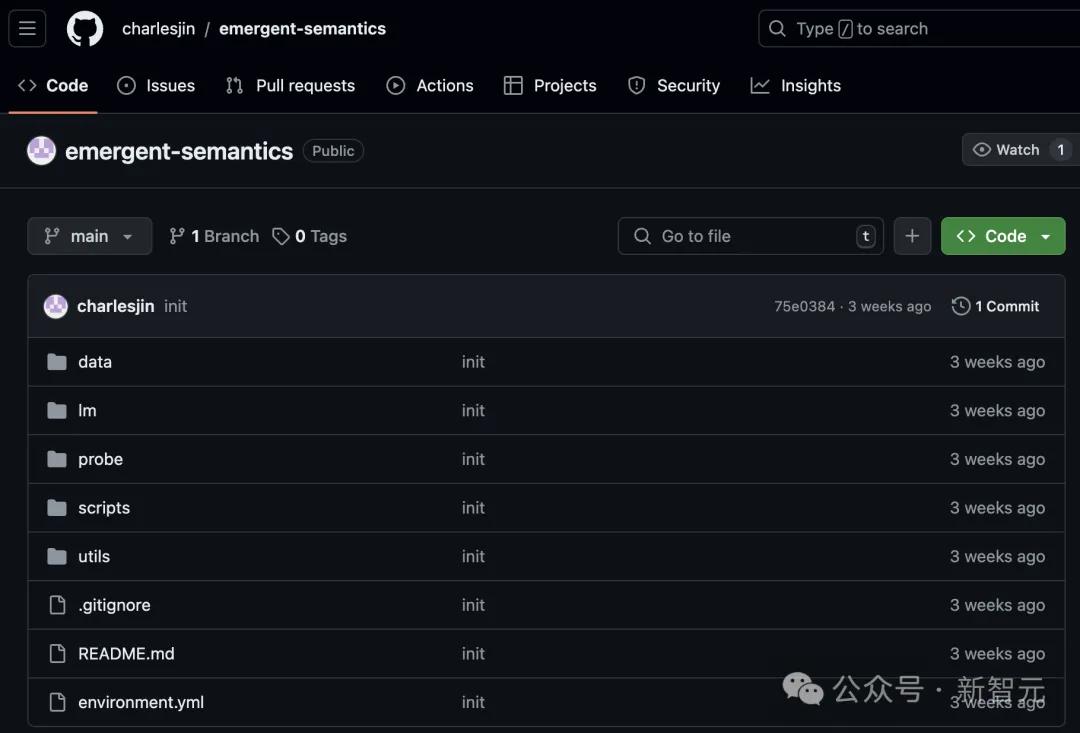
Task: Click the README.md file icon
Action: click(x=57, y=654)
